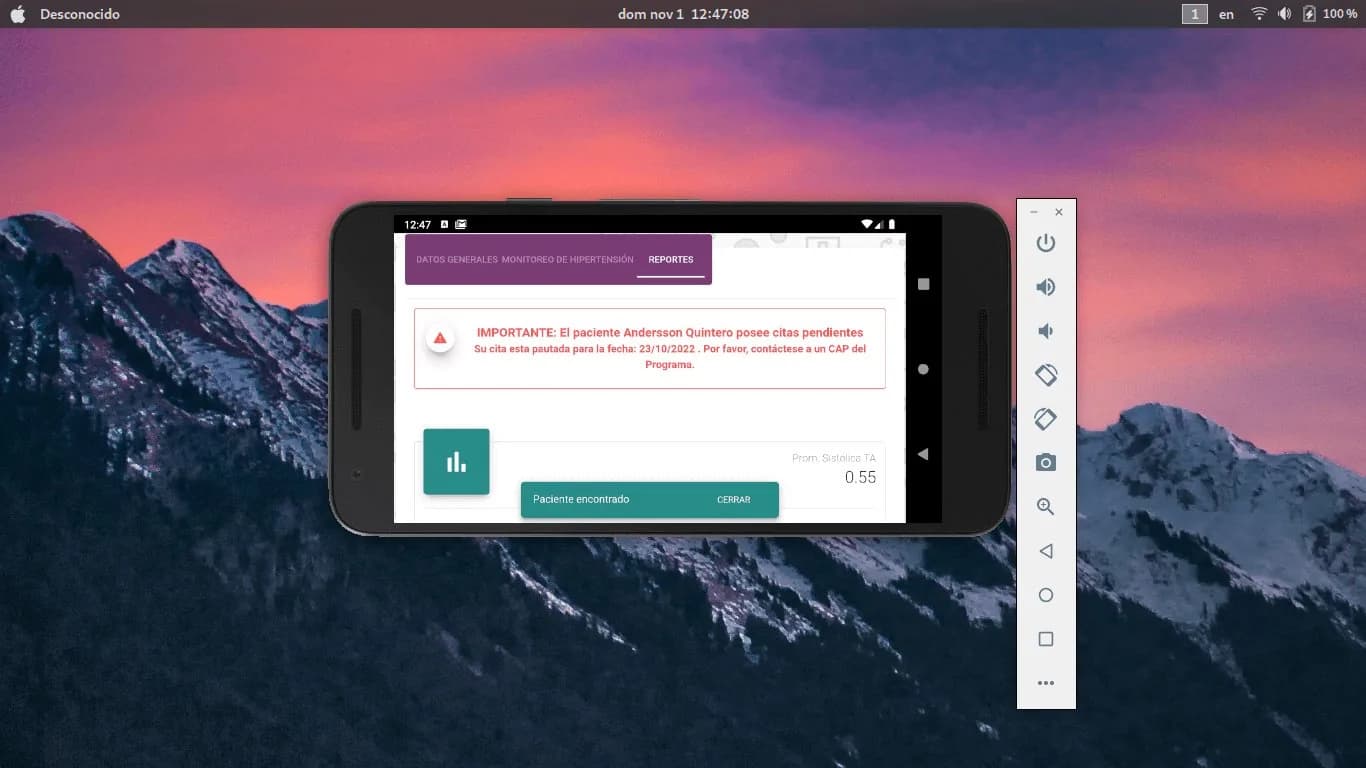Click the 0.55 systolic average value
The image size is (1366, 768).
(x=860, y=478)
